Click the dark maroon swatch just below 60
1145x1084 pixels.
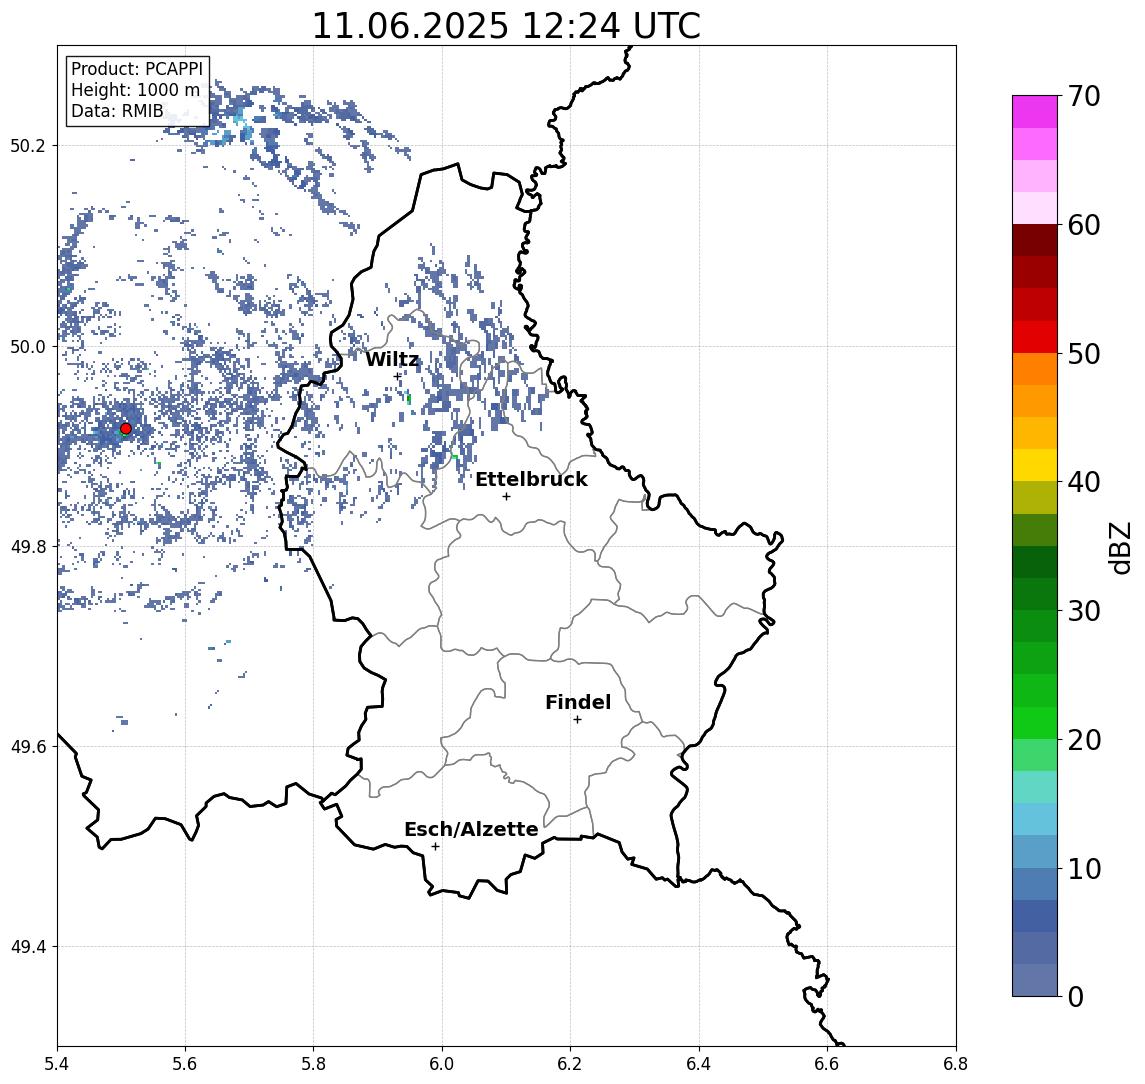click(1035, 240)
